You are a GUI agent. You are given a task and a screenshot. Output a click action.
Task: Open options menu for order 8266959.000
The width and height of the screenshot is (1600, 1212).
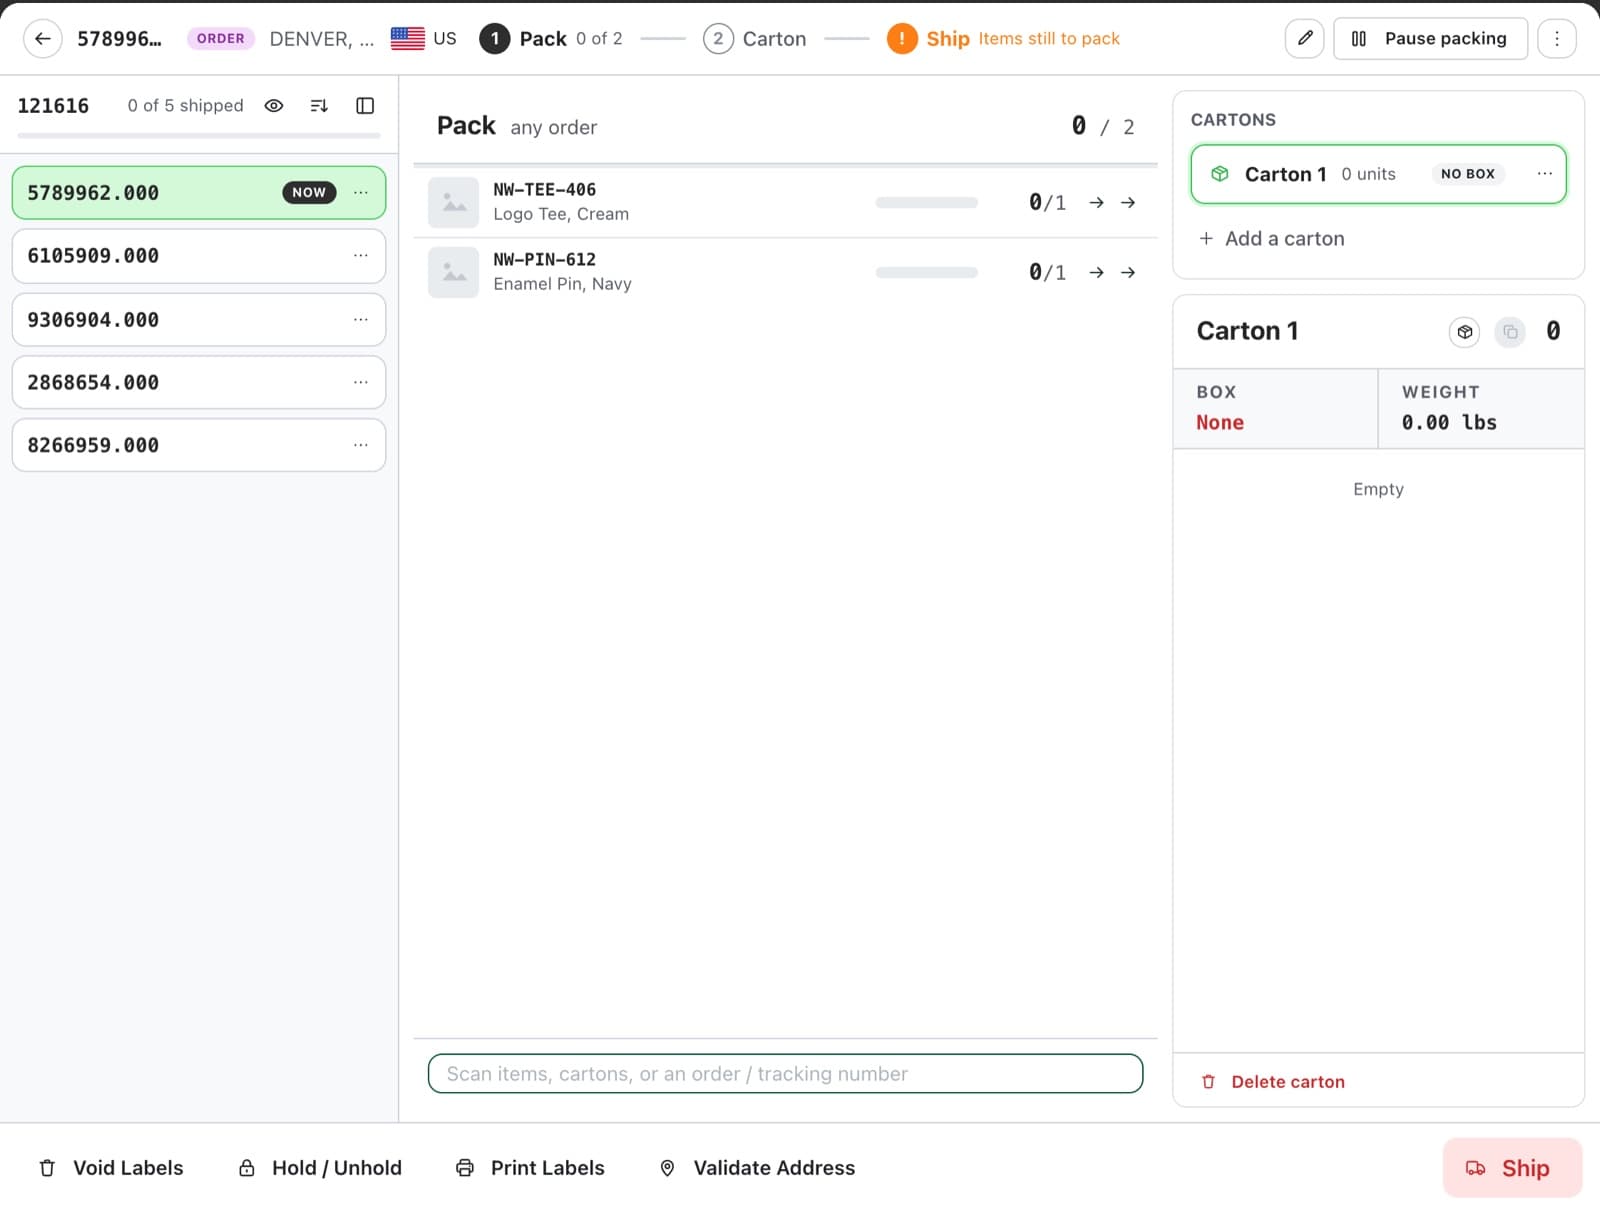click(x=361, y=445)
